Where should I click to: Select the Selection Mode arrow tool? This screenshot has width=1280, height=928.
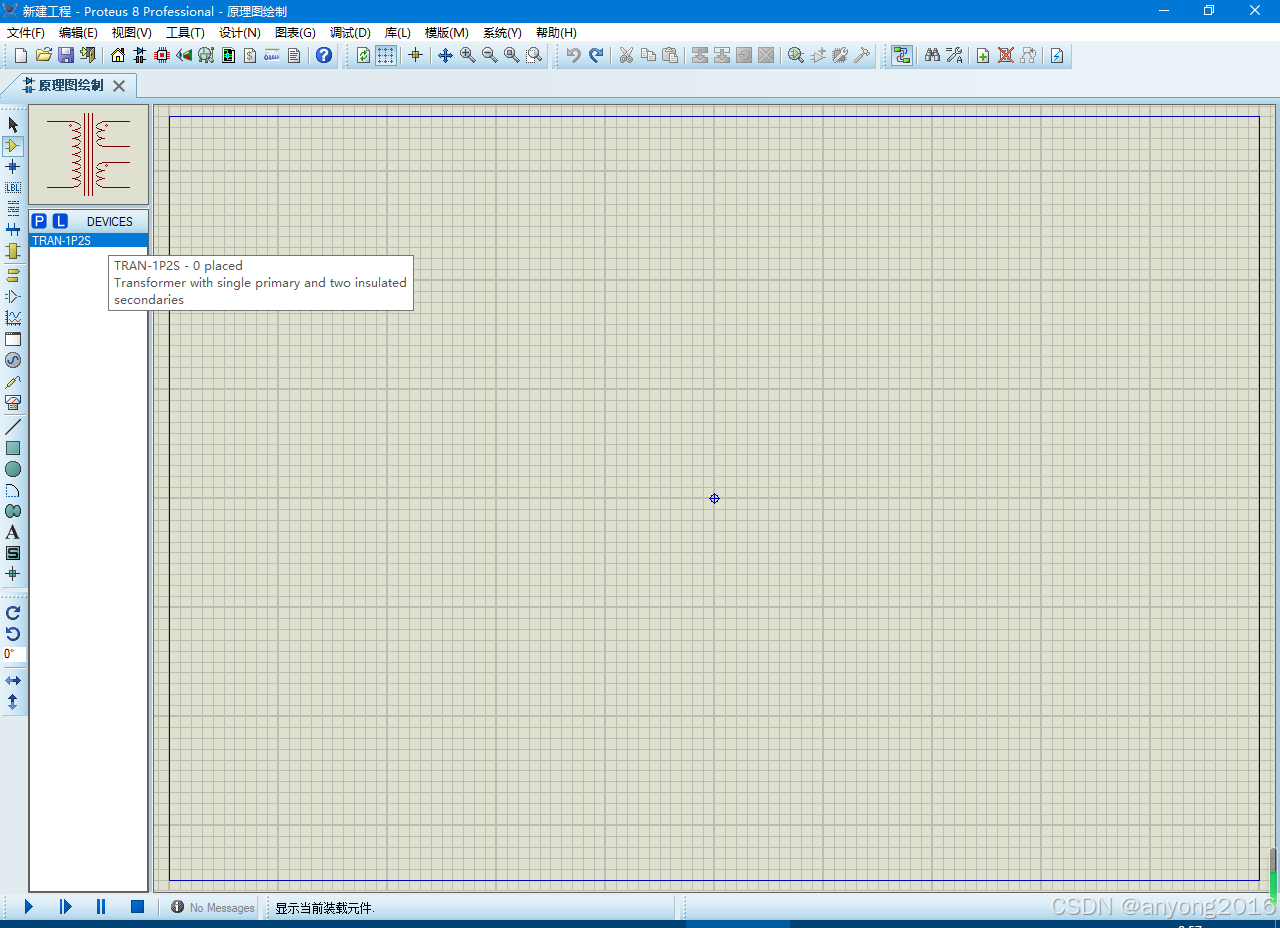[x=13, y=125]
